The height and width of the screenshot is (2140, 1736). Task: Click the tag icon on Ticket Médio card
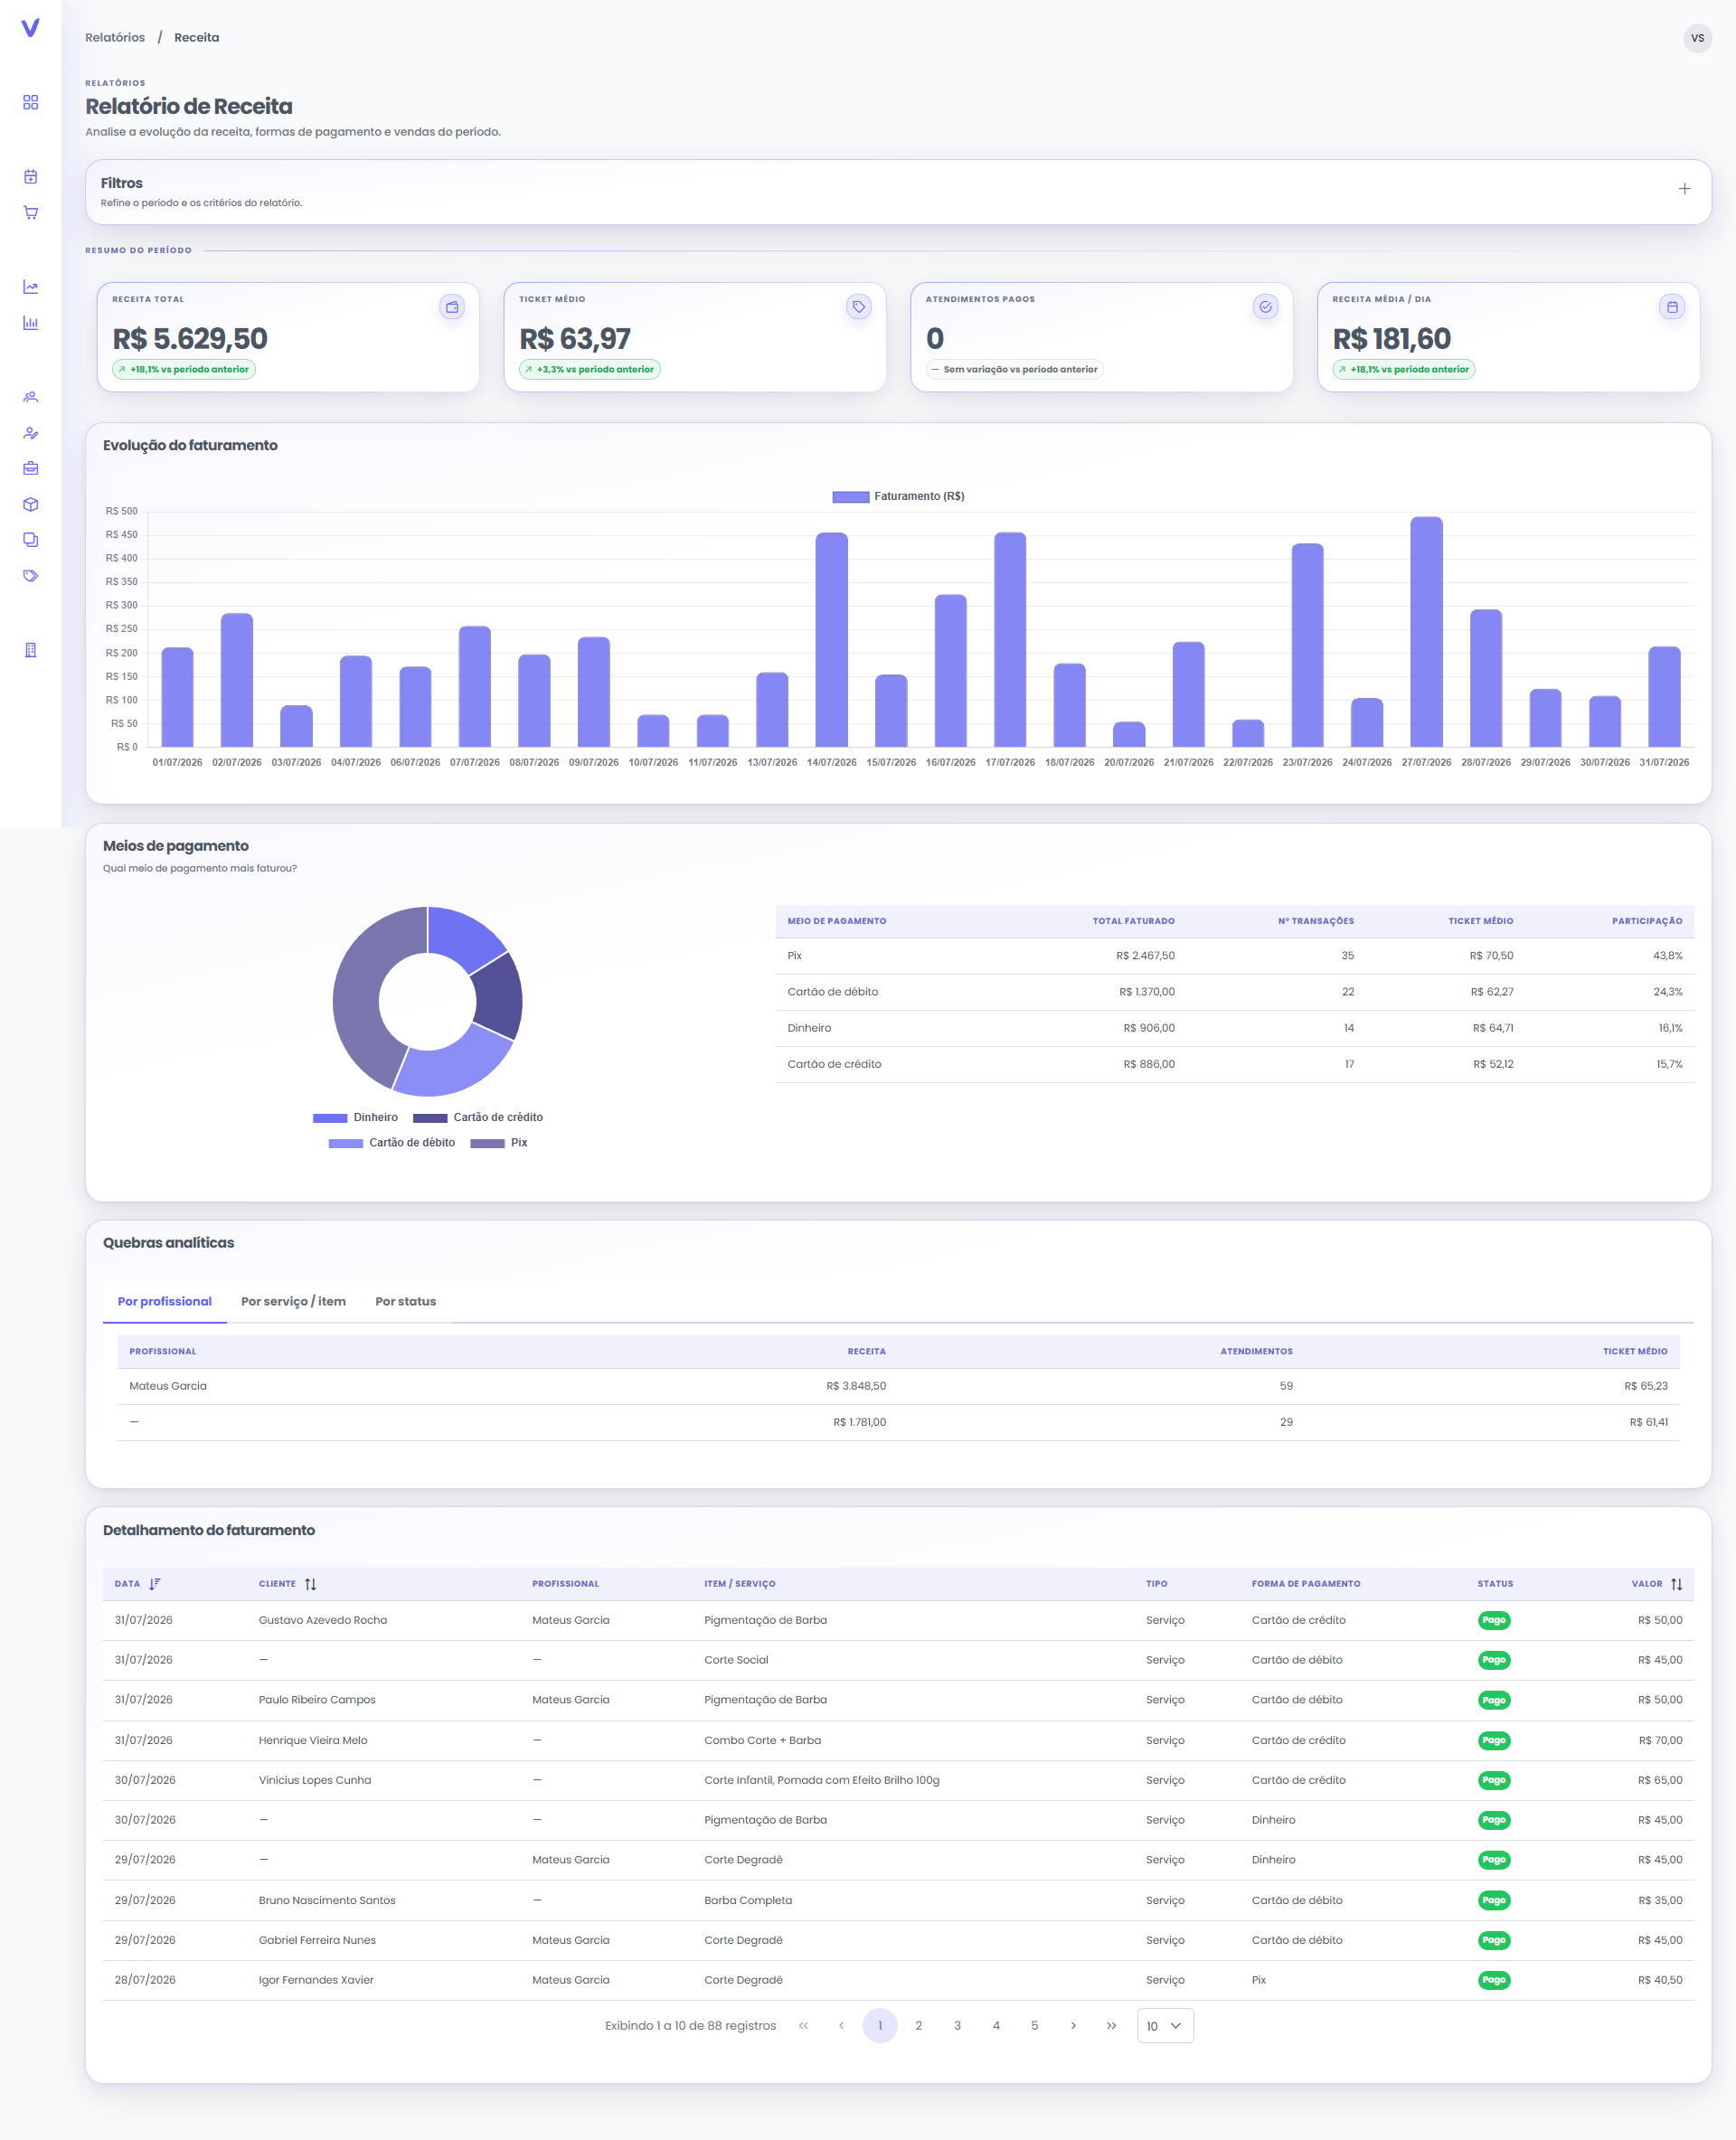[859, 307]
